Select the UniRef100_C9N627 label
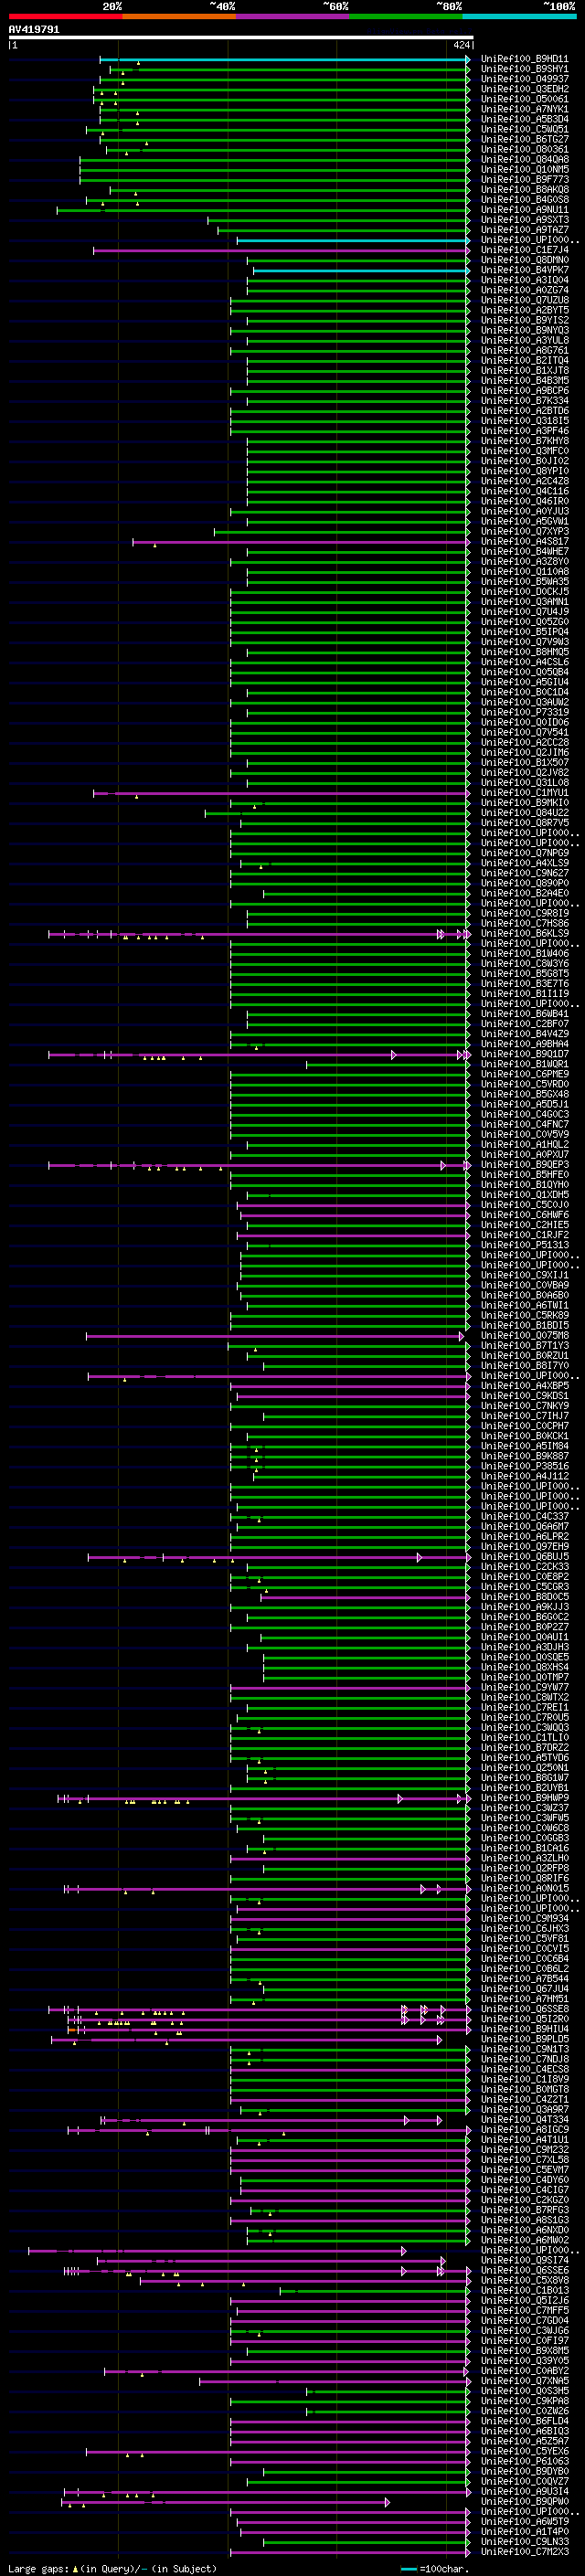Screen dimensions: 585x2576 [x=524, y=873]
